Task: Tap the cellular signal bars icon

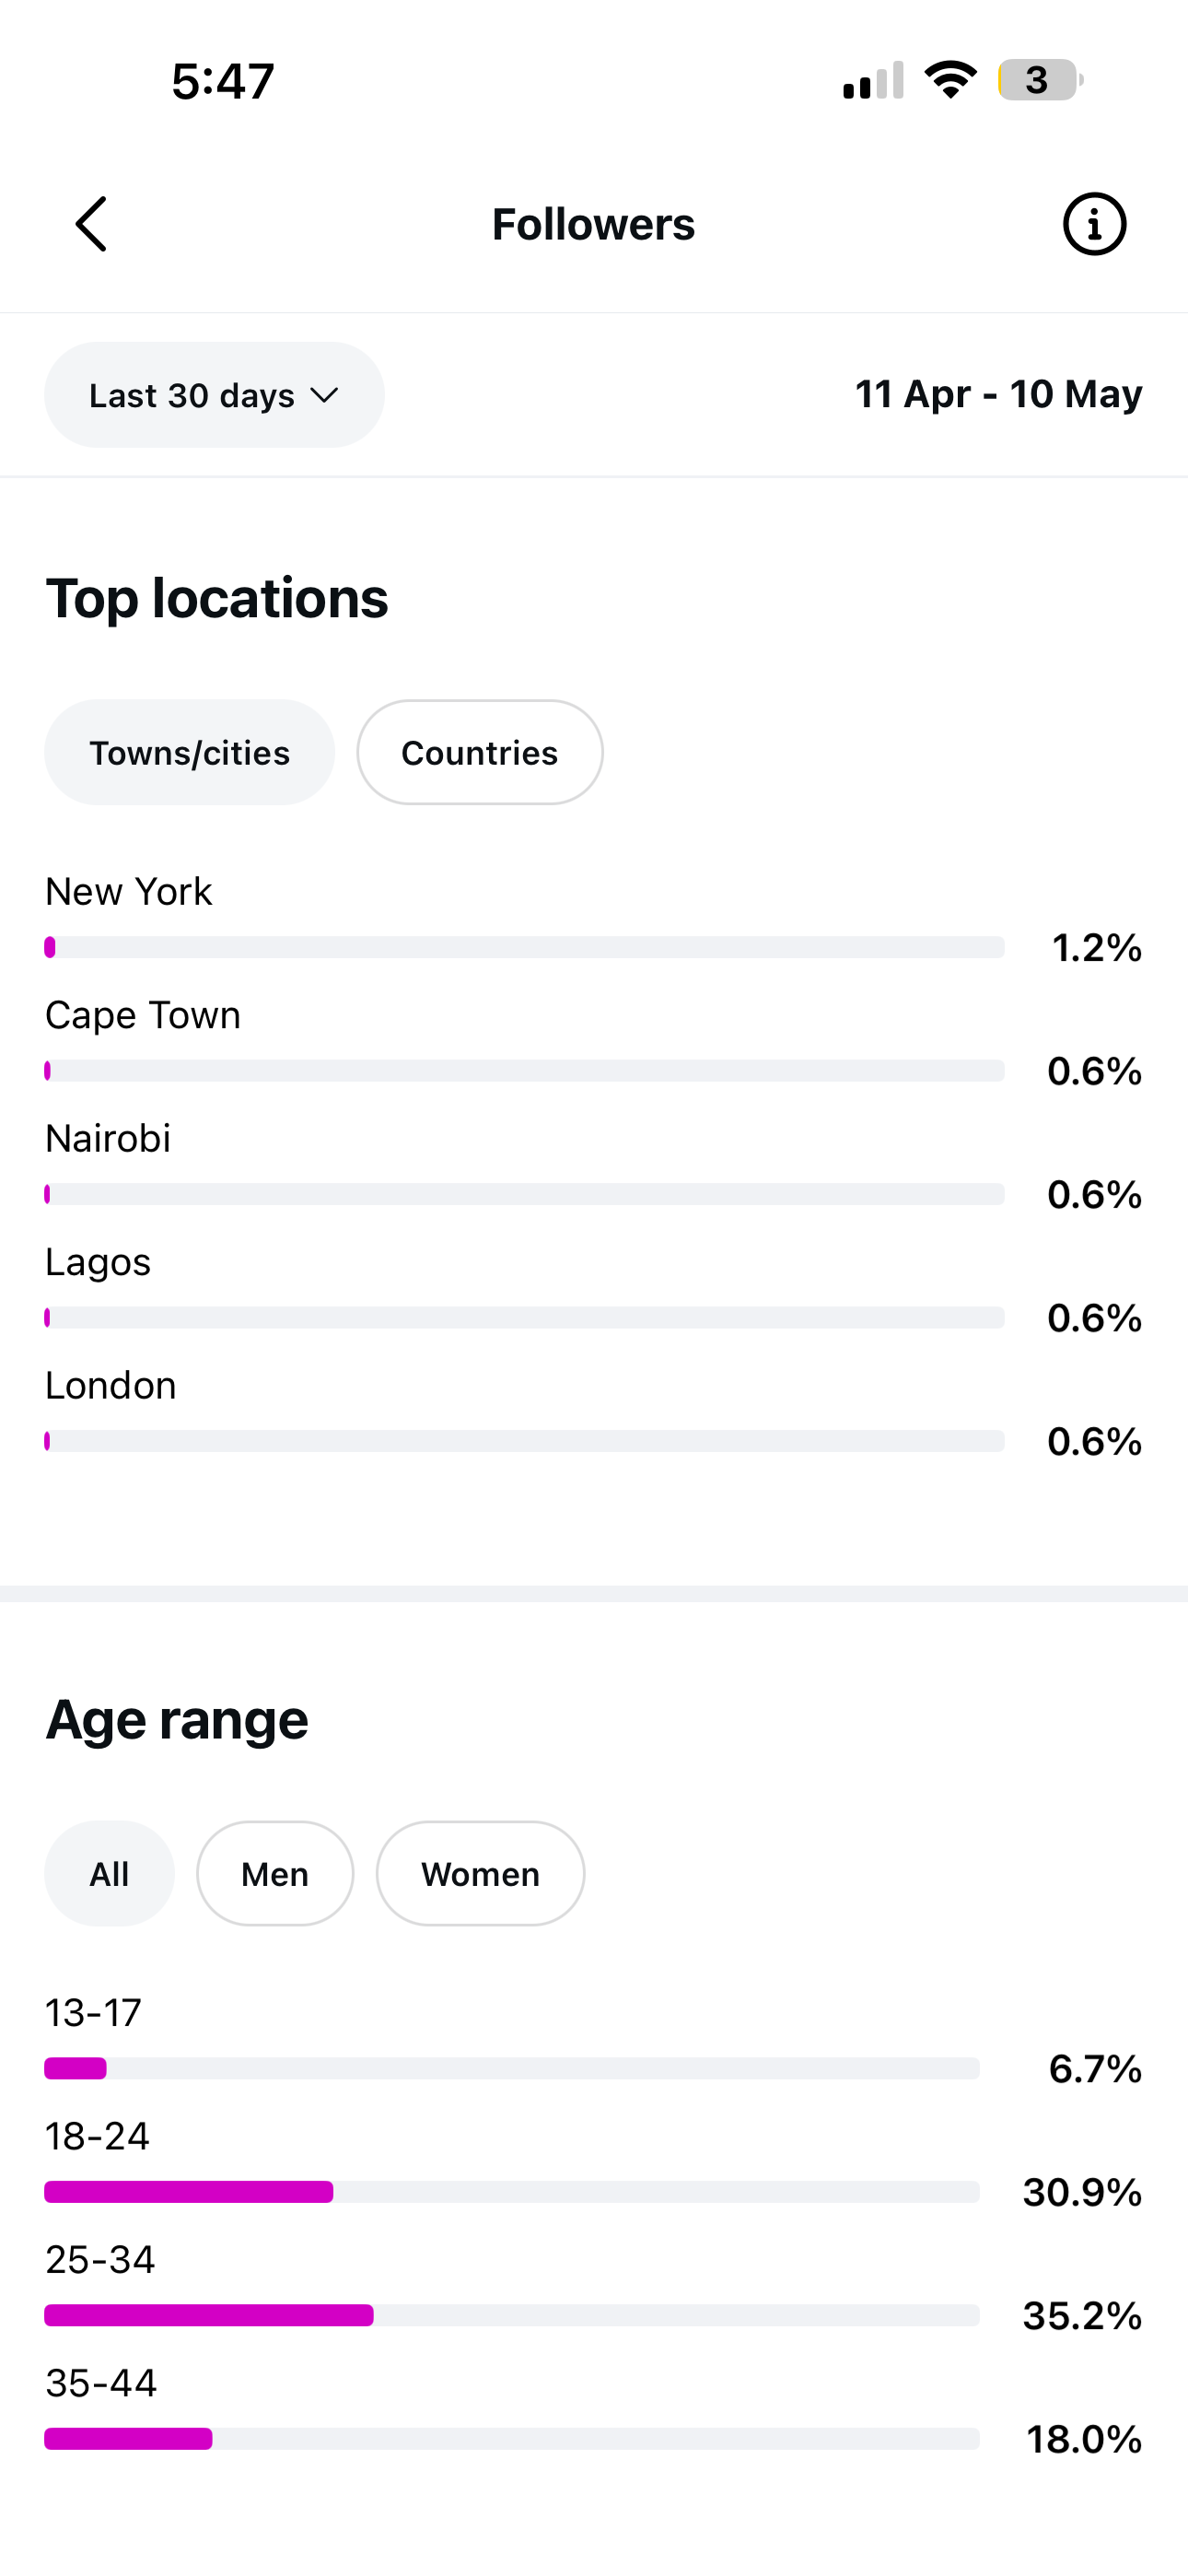Action: tap(873, 80)
